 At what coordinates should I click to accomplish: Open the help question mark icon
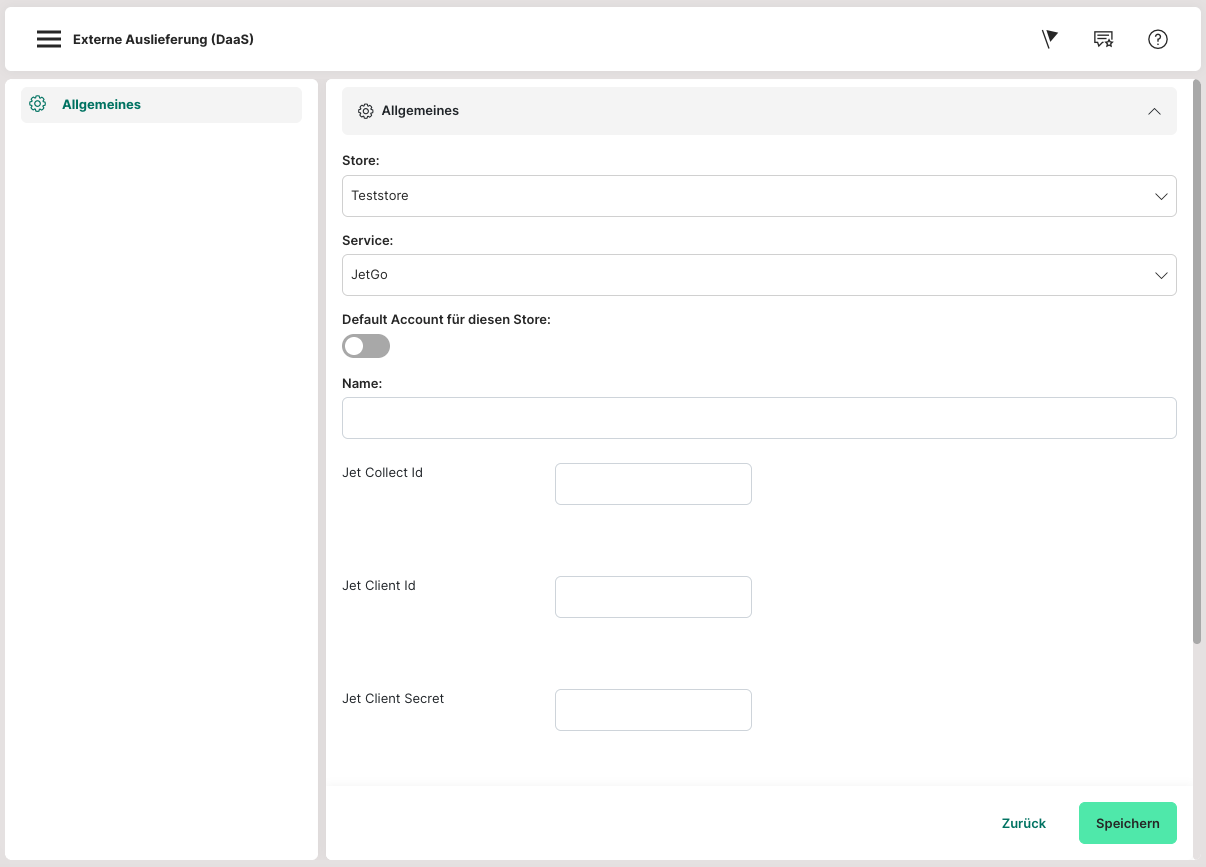pyautogui.click(x=1157, y=39)
